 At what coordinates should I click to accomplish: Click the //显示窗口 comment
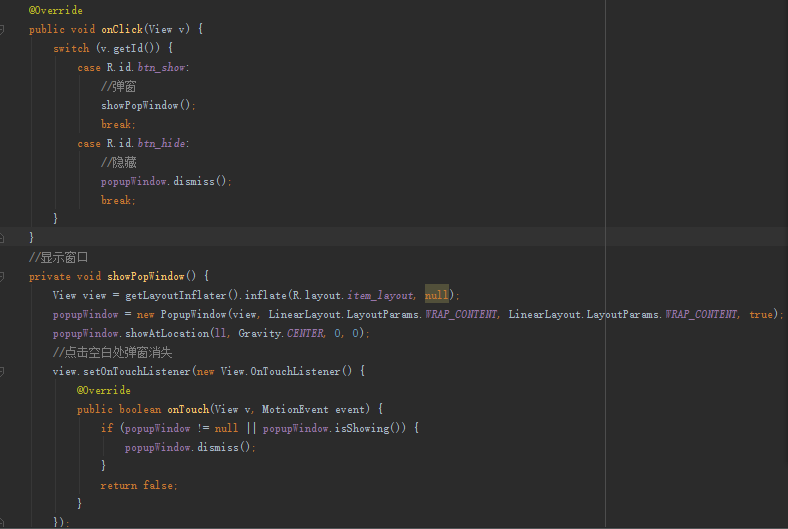point(58,258)
